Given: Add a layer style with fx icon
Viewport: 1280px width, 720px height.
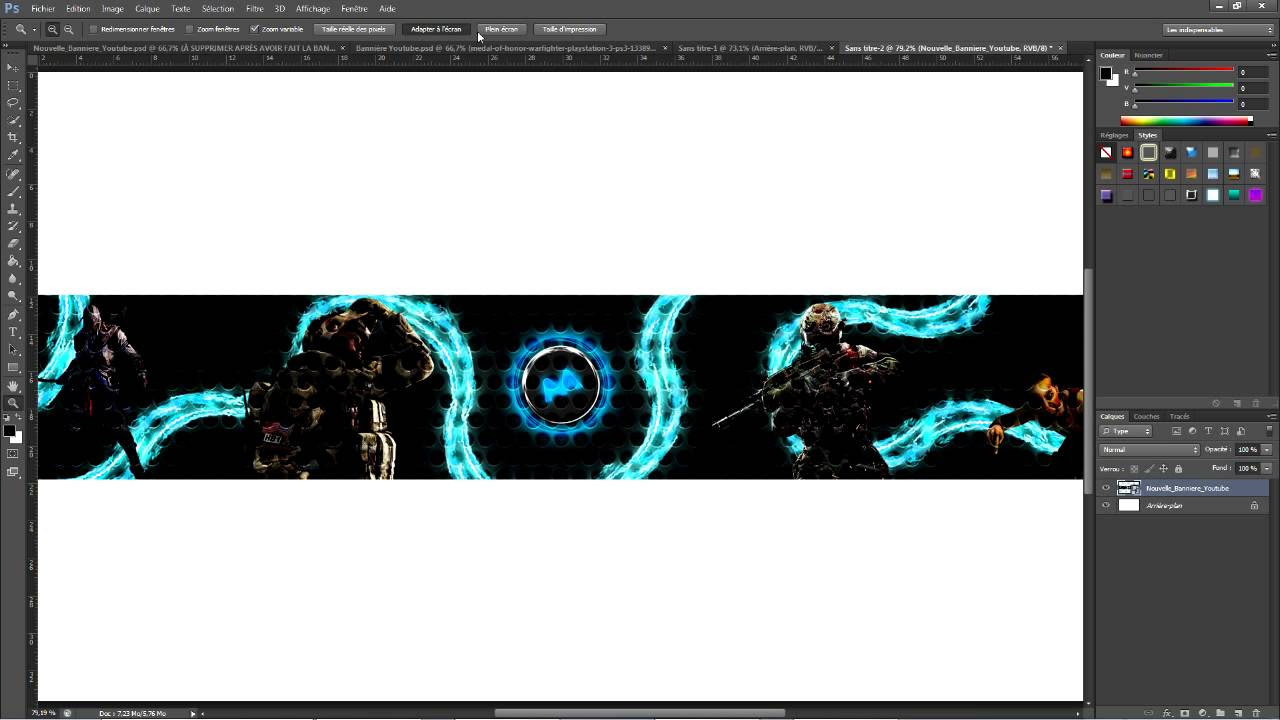Looking at the screenshot, I should coord(1166,713).
